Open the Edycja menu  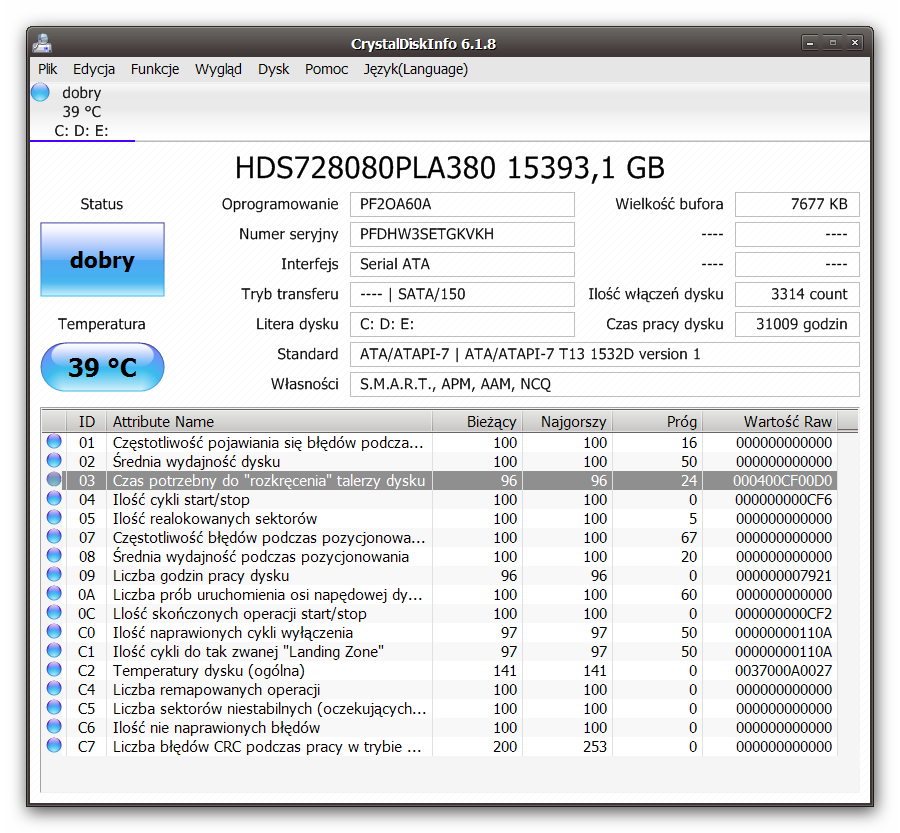point(94,69)
